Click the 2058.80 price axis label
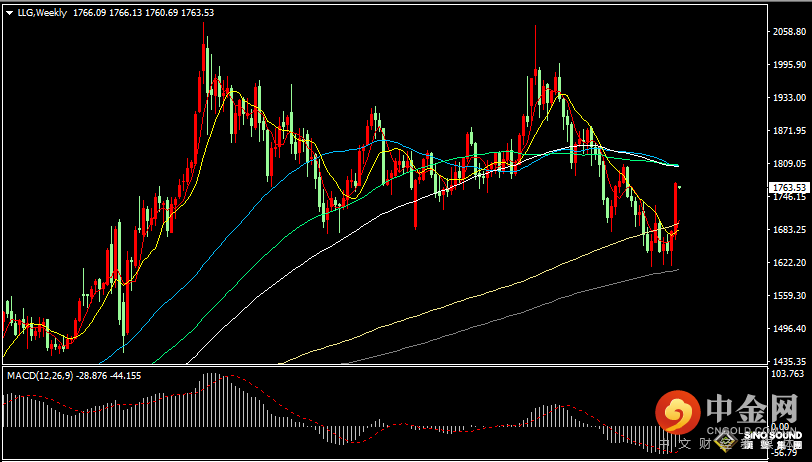 click(x=789, y=32)
